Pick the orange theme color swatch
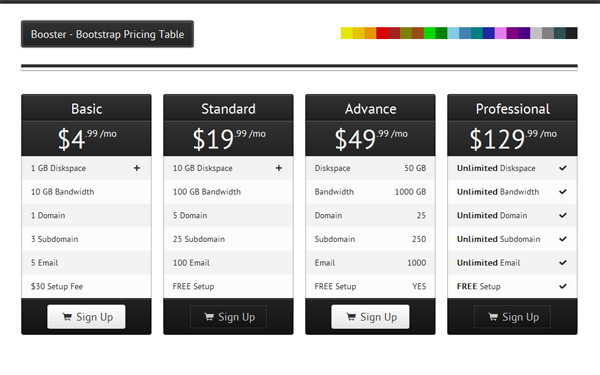This screenshot has width=600, height=375. (x=370, y=33)
